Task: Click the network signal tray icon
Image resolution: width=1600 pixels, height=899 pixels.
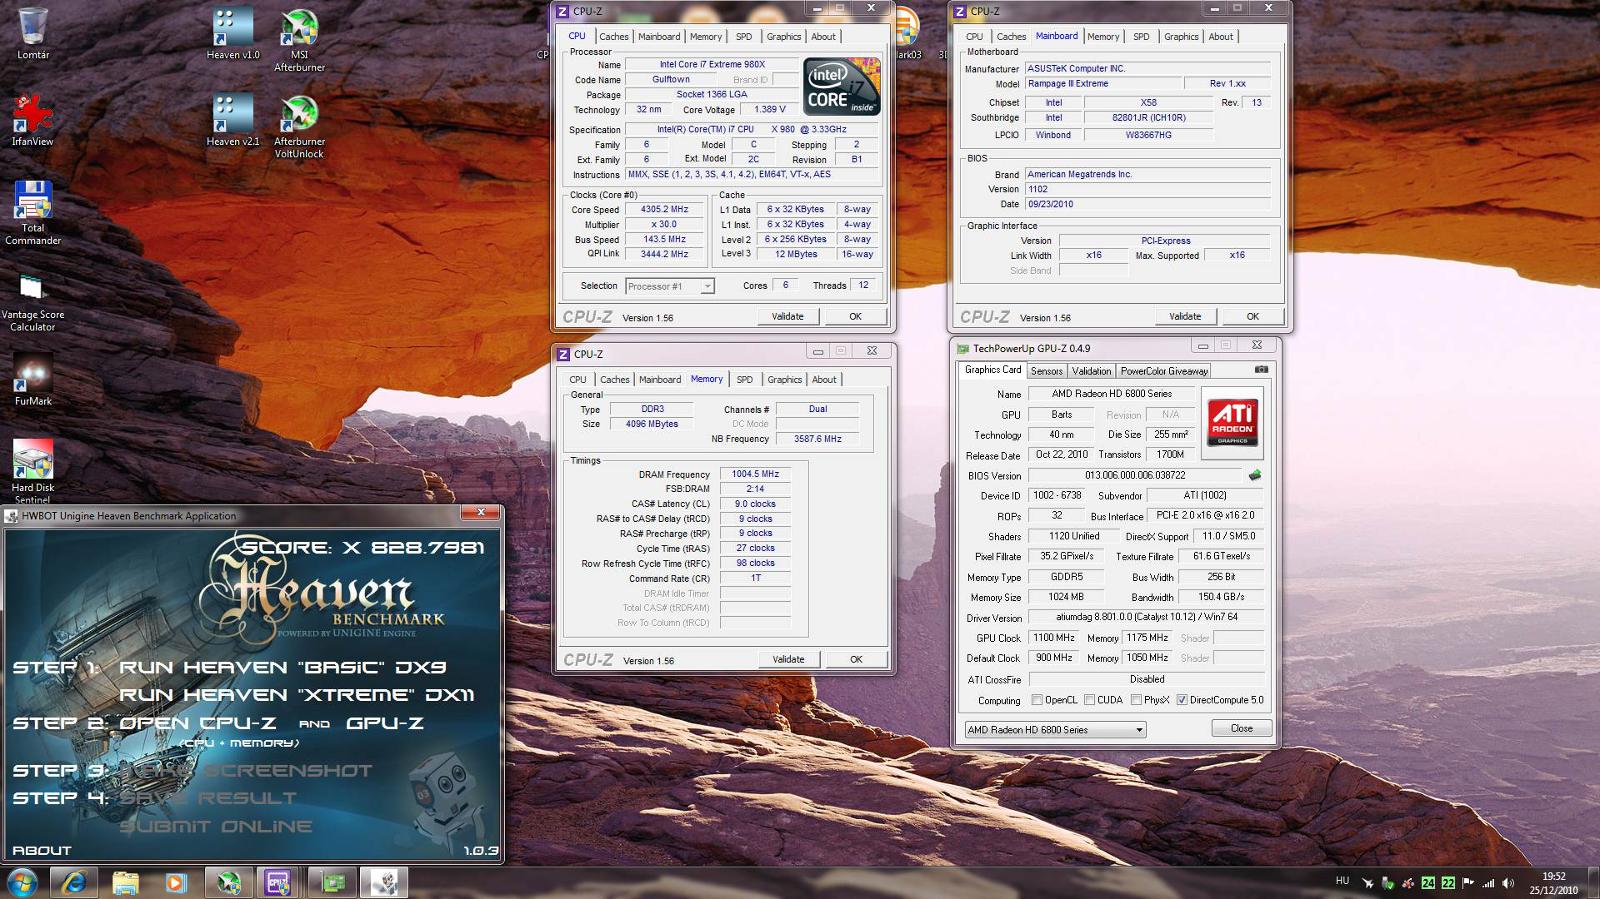Action: [x=1488, y=883]
